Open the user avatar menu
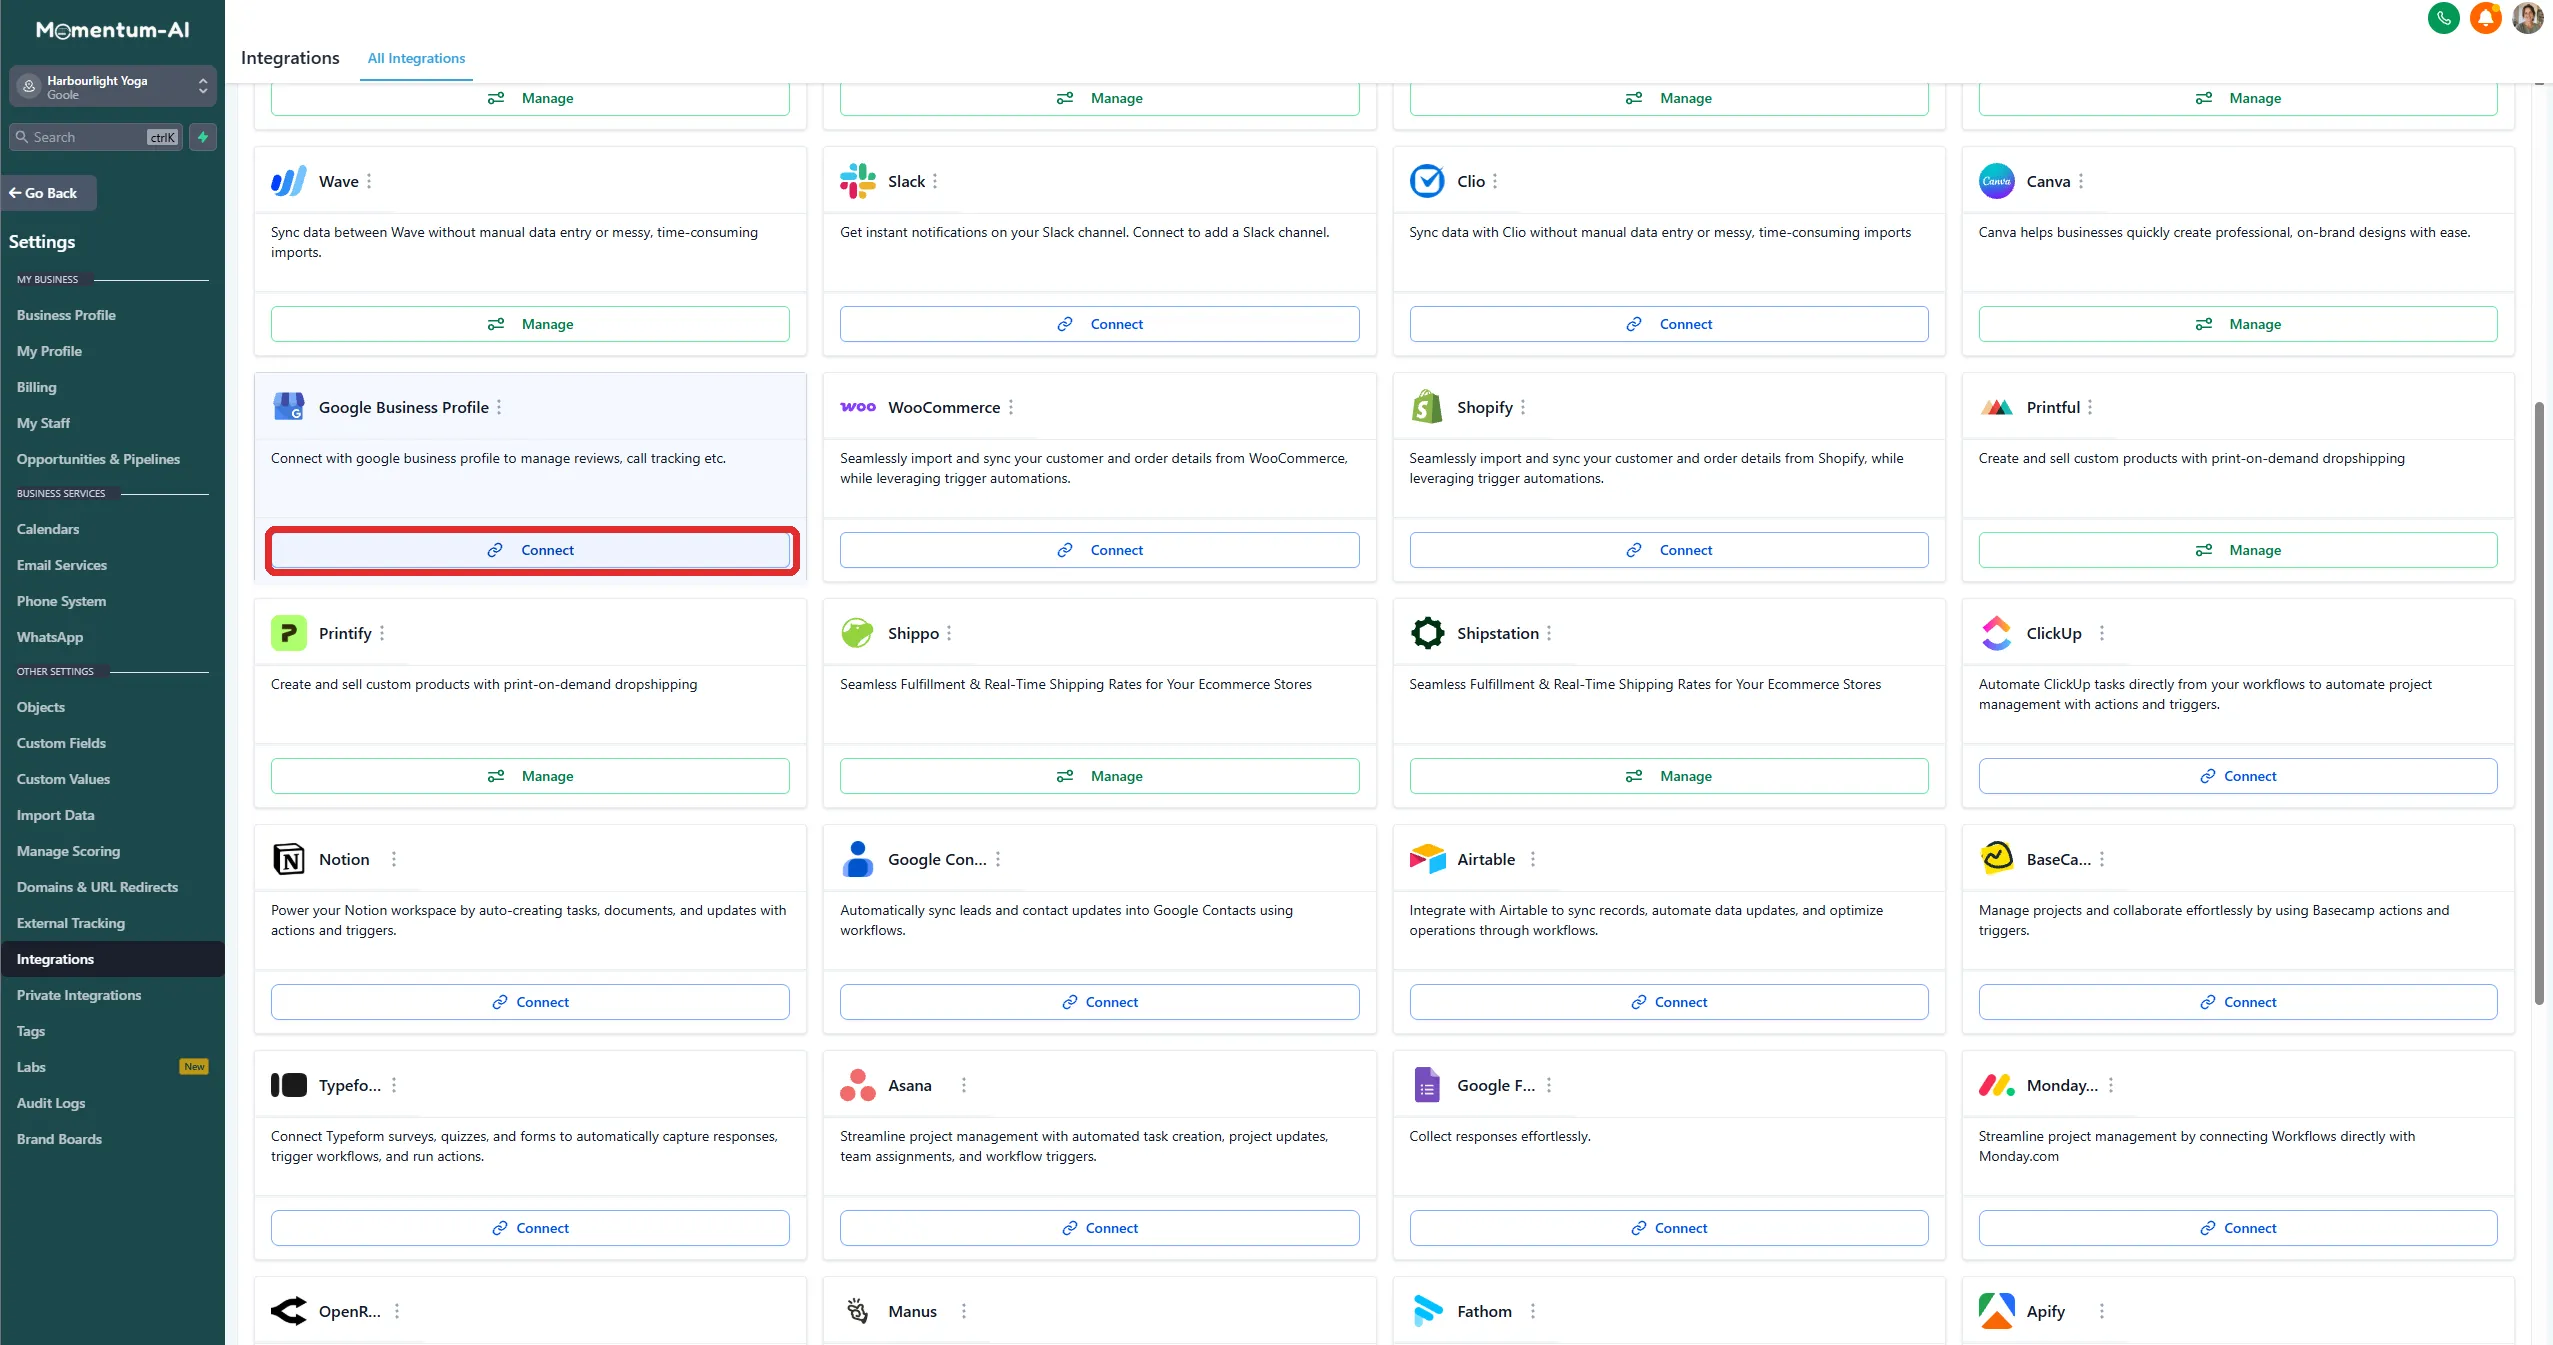The width and height of the screenshot is (2553, 1345). [x=2527, y=18]
